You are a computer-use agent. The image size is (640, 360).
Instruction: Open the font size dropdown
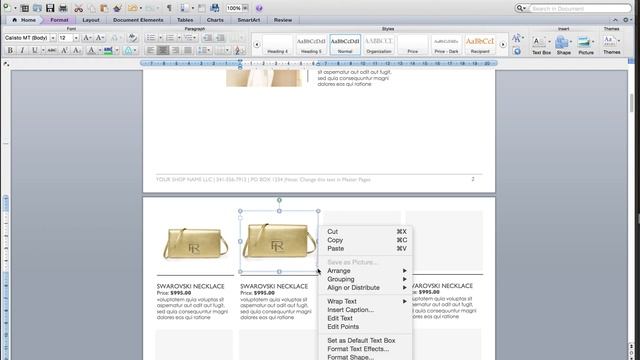pyautogui.click(x=76, y=38)
